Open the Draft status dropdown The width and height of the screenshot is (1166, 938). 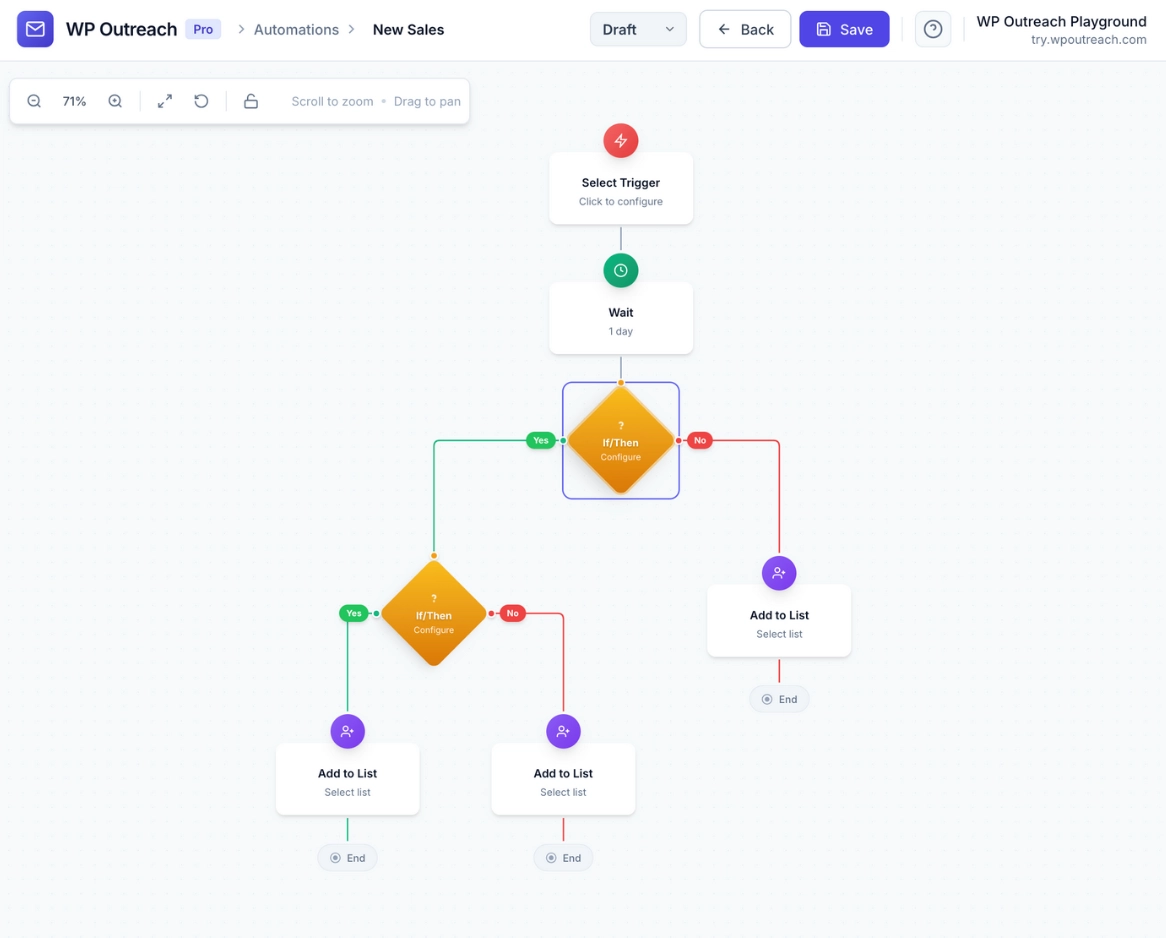(637, 29)
